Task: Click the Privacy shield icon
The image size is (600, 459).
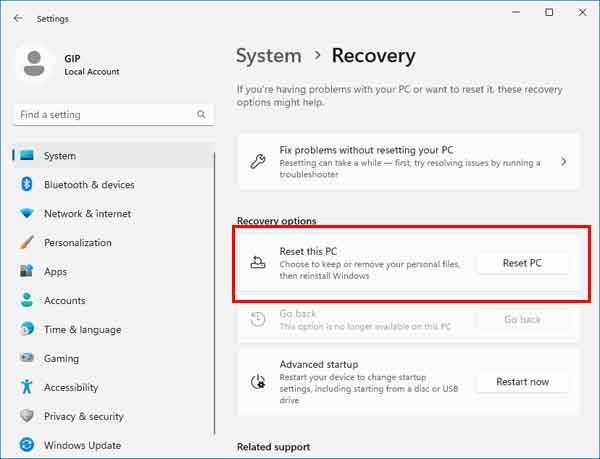Action: [x=27, y=416]
